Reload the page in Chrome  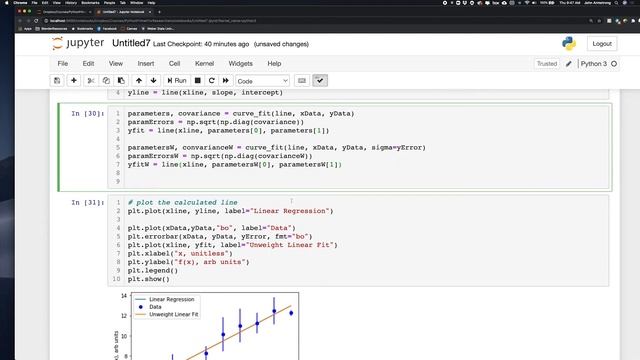pos(36,20)
